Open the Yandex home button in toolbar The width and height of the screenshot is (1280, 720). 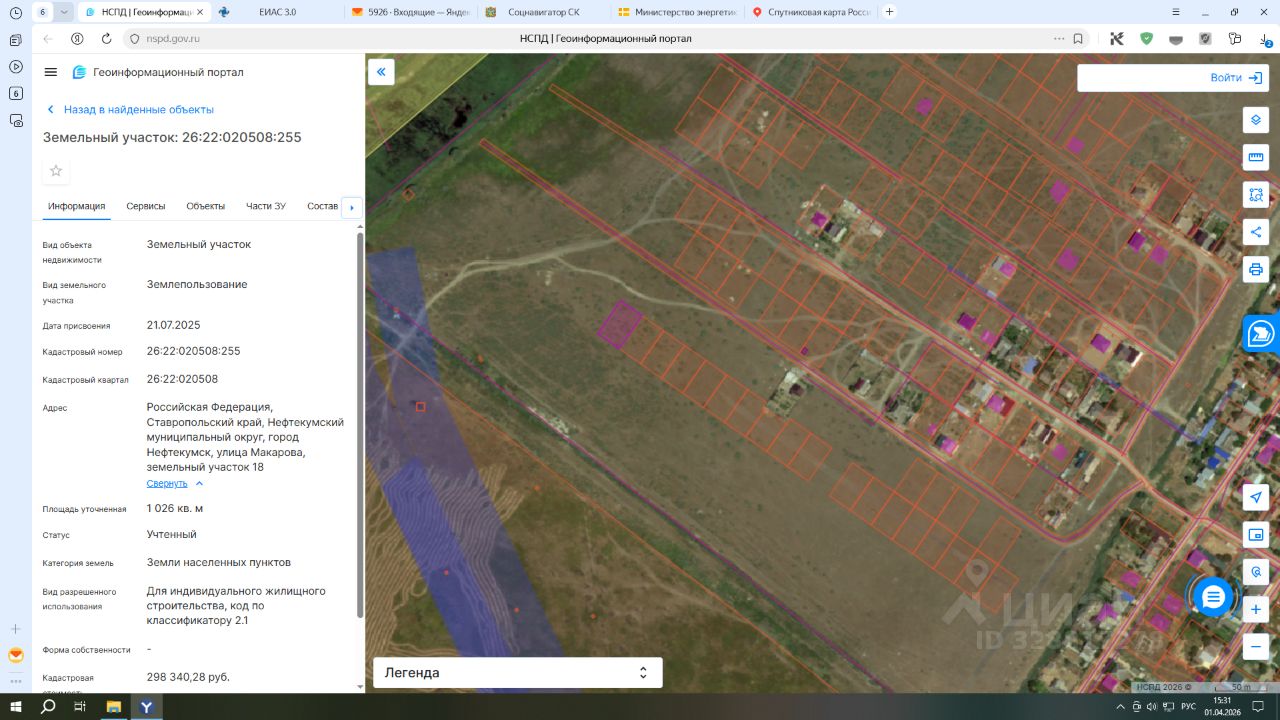point(77,38)
